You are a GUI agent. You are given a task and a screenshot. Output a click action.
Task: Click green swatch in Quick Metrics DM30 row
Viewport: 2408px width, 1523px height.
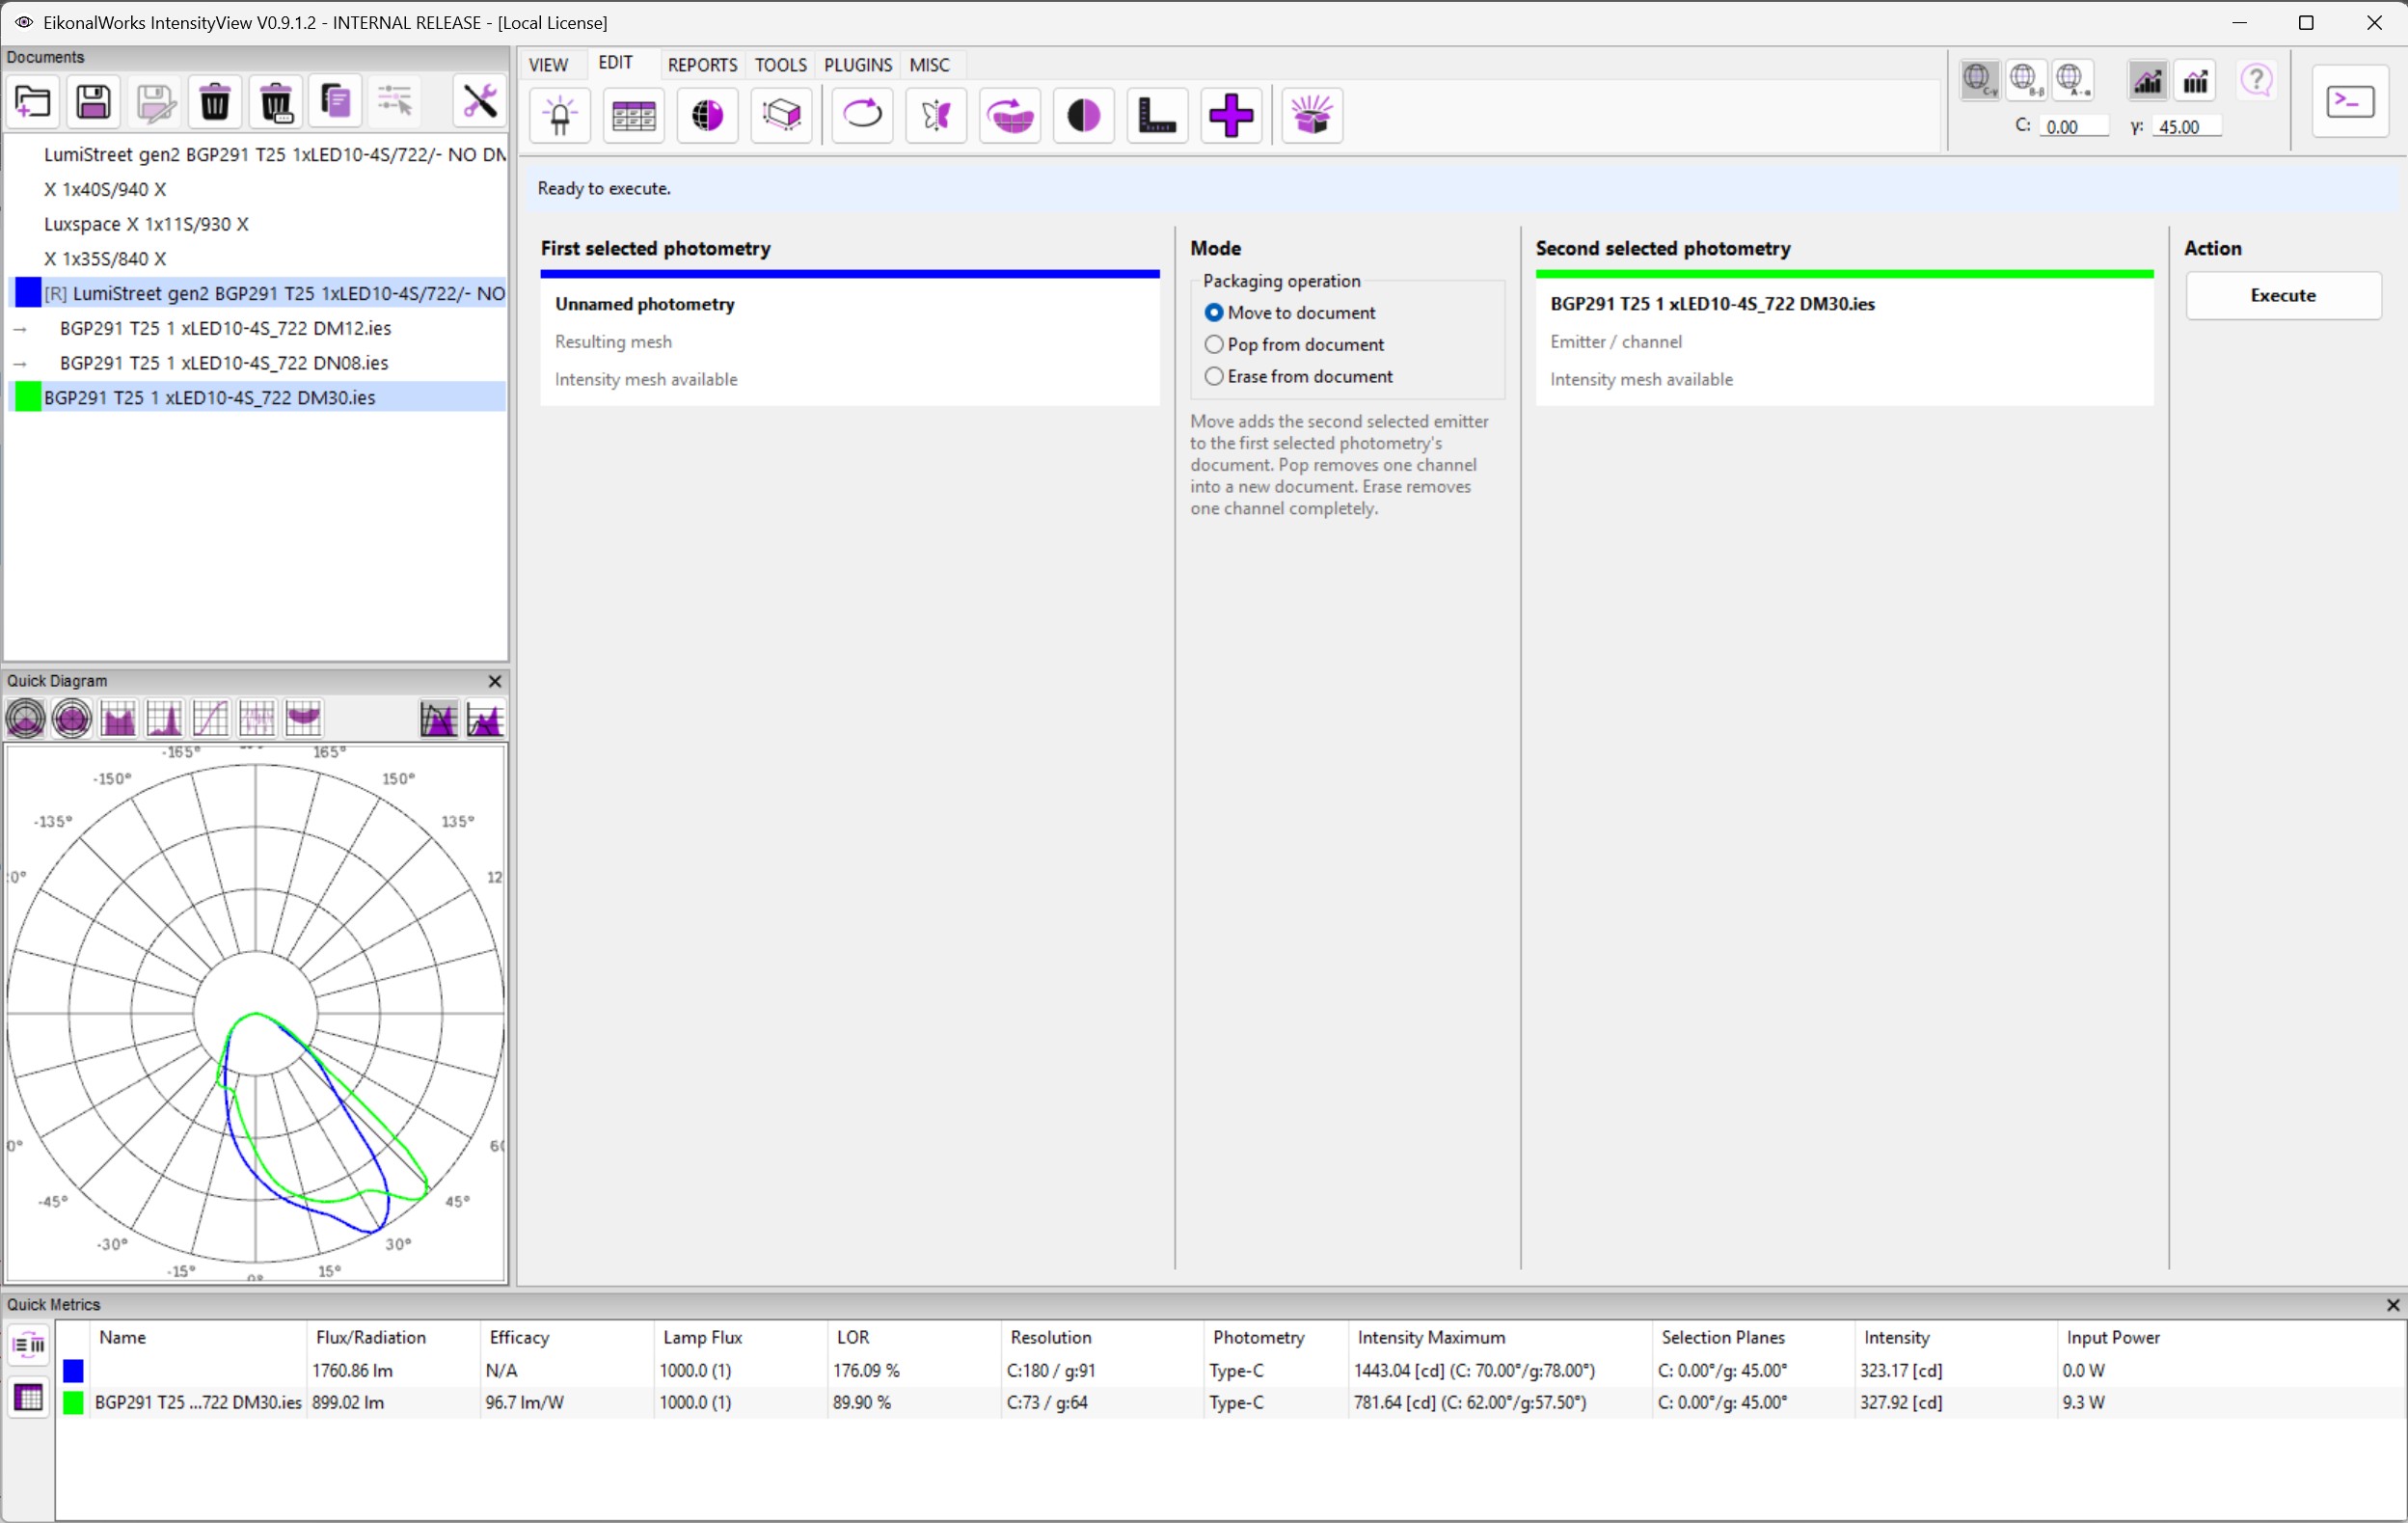(73, 1403)
